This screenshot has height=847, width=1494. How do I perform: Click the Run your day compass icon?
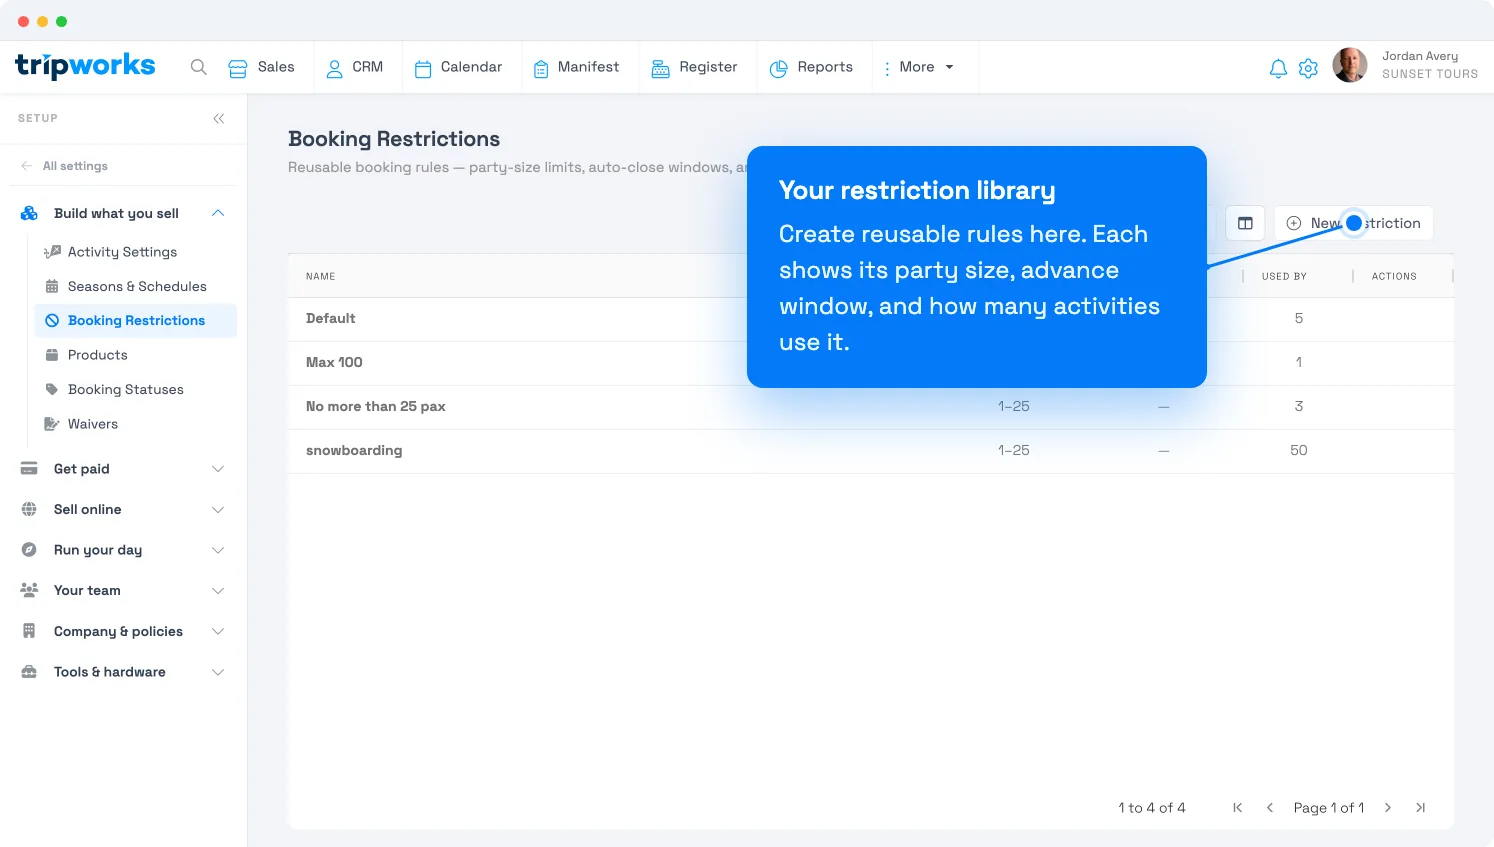click(x=29, y=550)
